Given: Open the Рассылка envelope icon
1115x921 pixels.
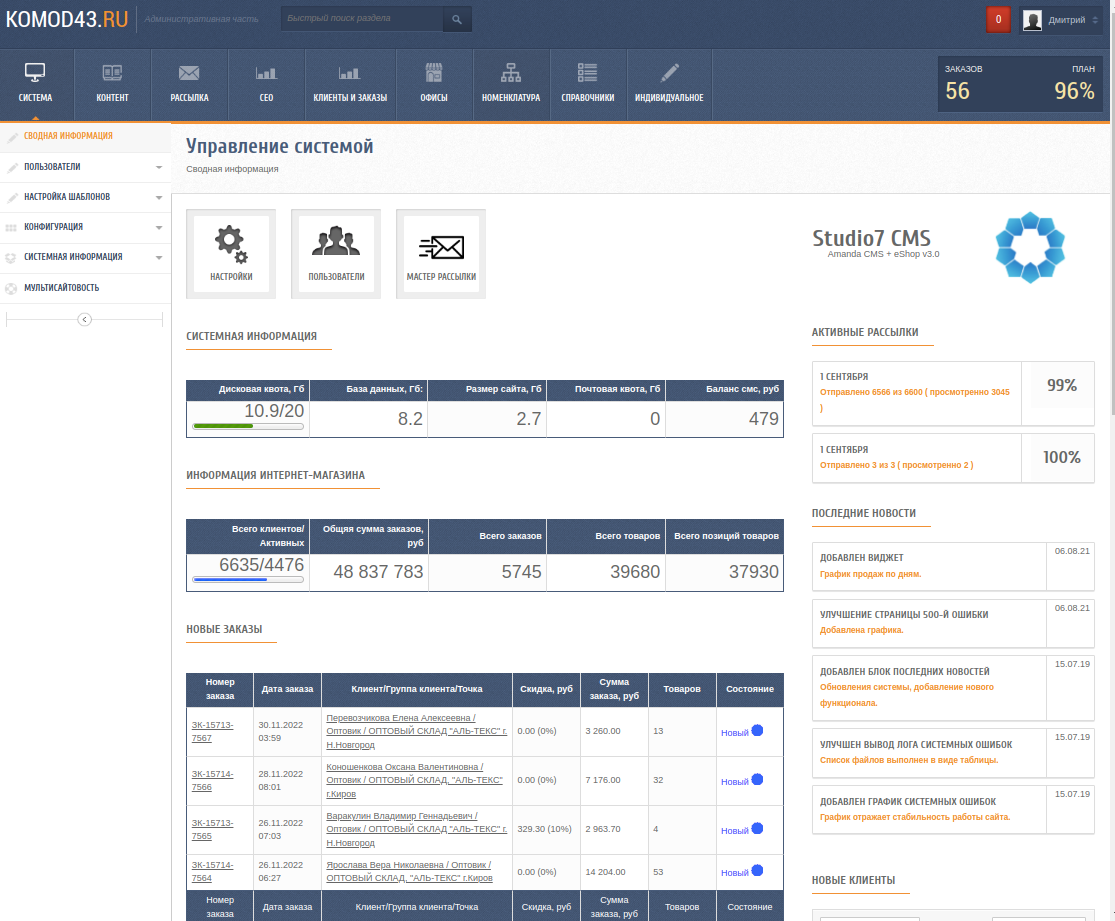Looking at the screenshot, I should [189, 74].
